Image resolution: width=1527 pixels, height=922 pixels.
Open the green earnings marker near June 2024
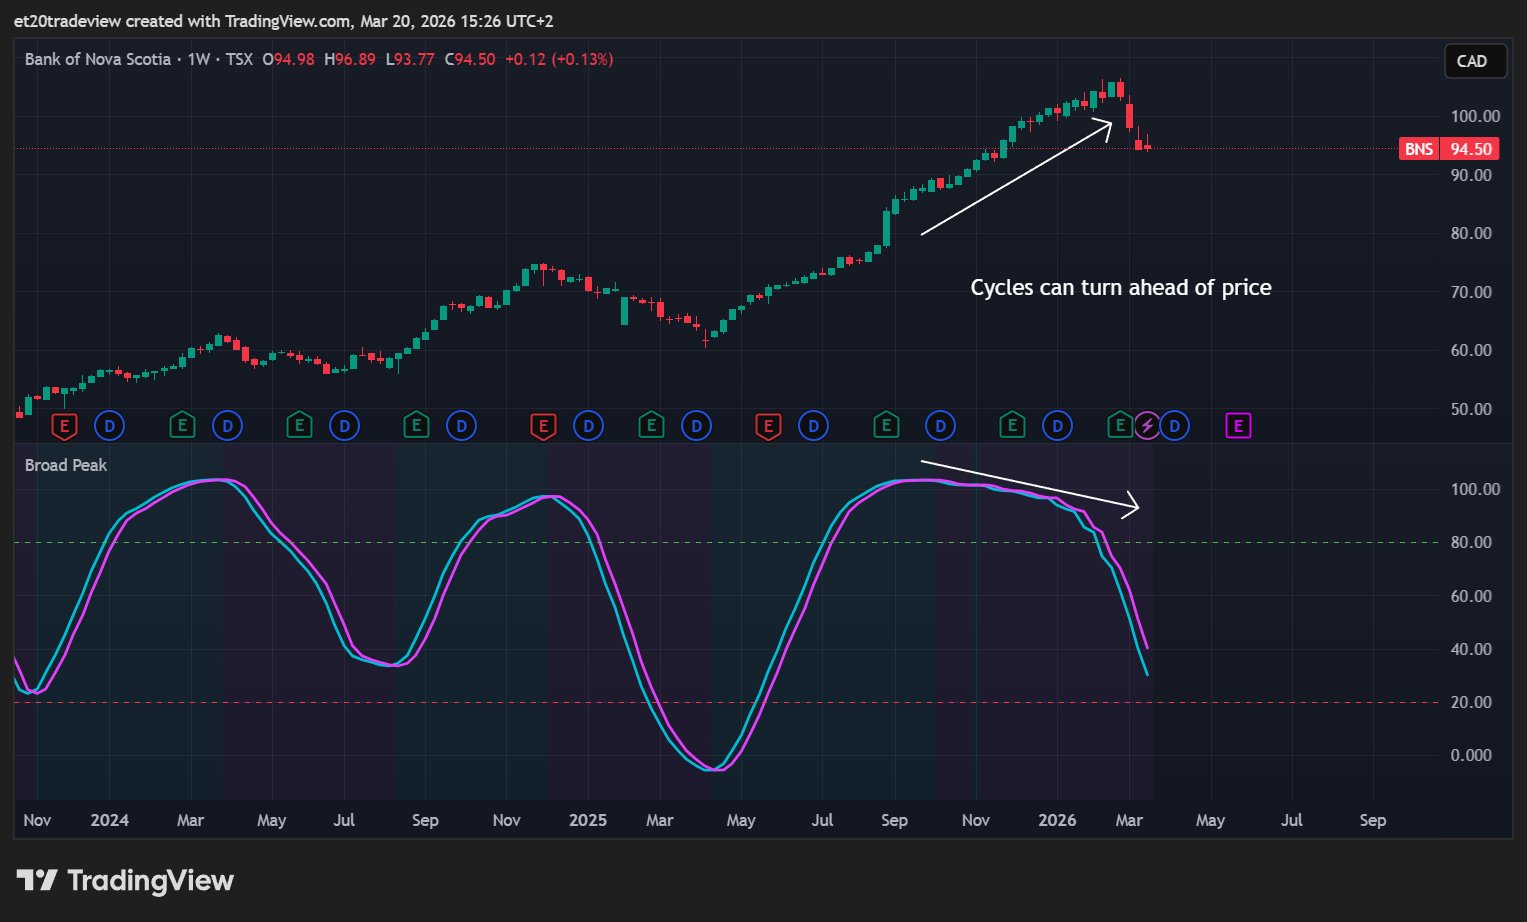point(298,426)
